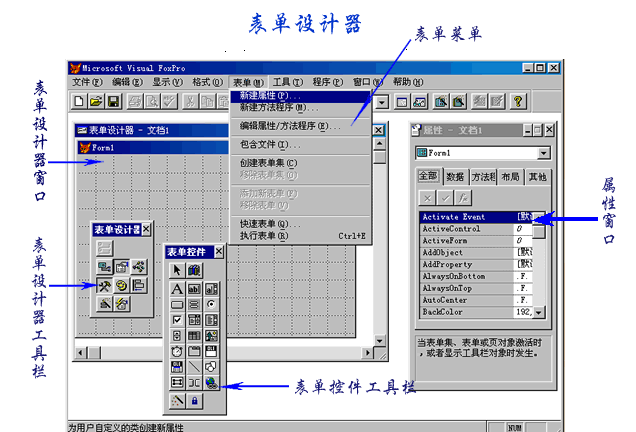Select the Text Box control (abl)

(194, 289)
